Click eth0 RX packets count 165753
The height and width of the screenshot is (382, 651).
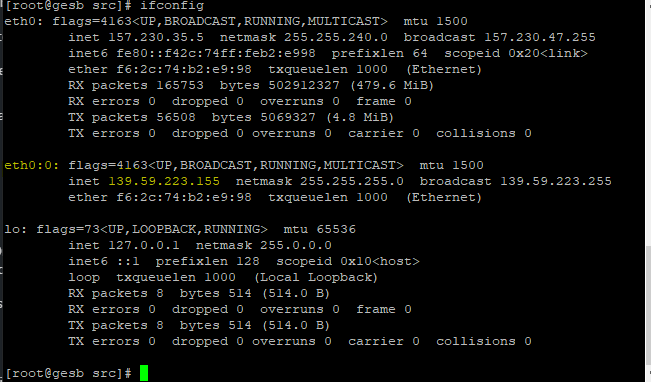[x=180, y=85]
